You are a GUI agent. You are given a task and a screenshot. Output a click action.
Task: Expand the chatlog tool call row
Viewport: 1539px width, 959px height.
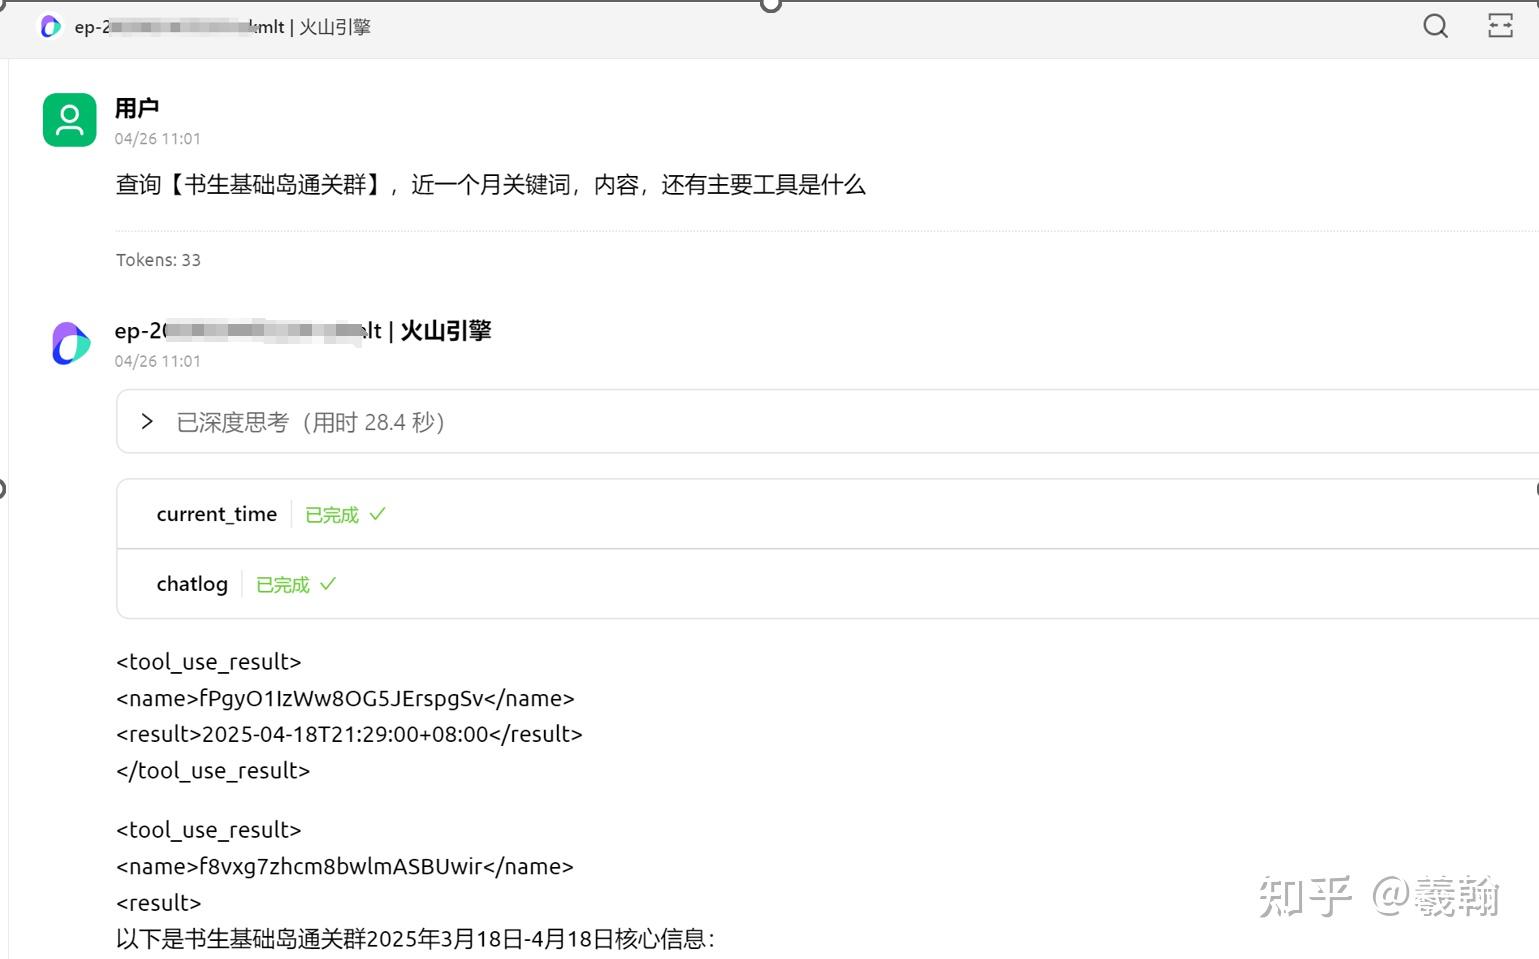click(x=191, y=583)
